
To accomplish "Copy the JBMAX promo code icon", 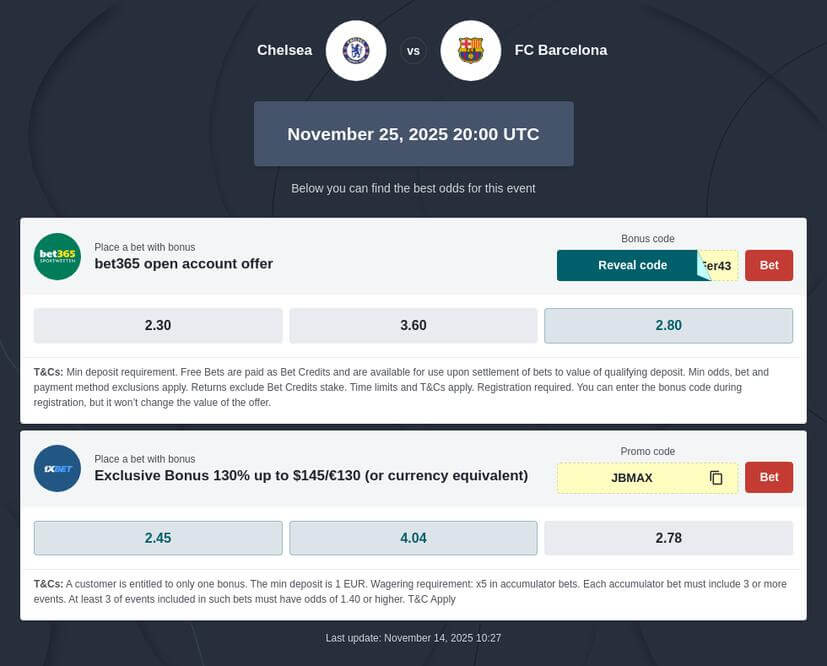I will tap(716, 478).
